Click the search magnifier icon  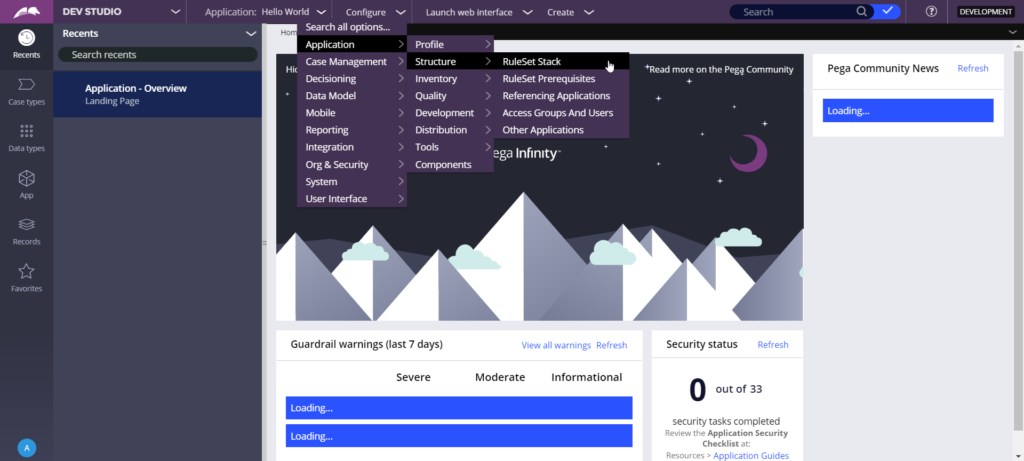862,12
